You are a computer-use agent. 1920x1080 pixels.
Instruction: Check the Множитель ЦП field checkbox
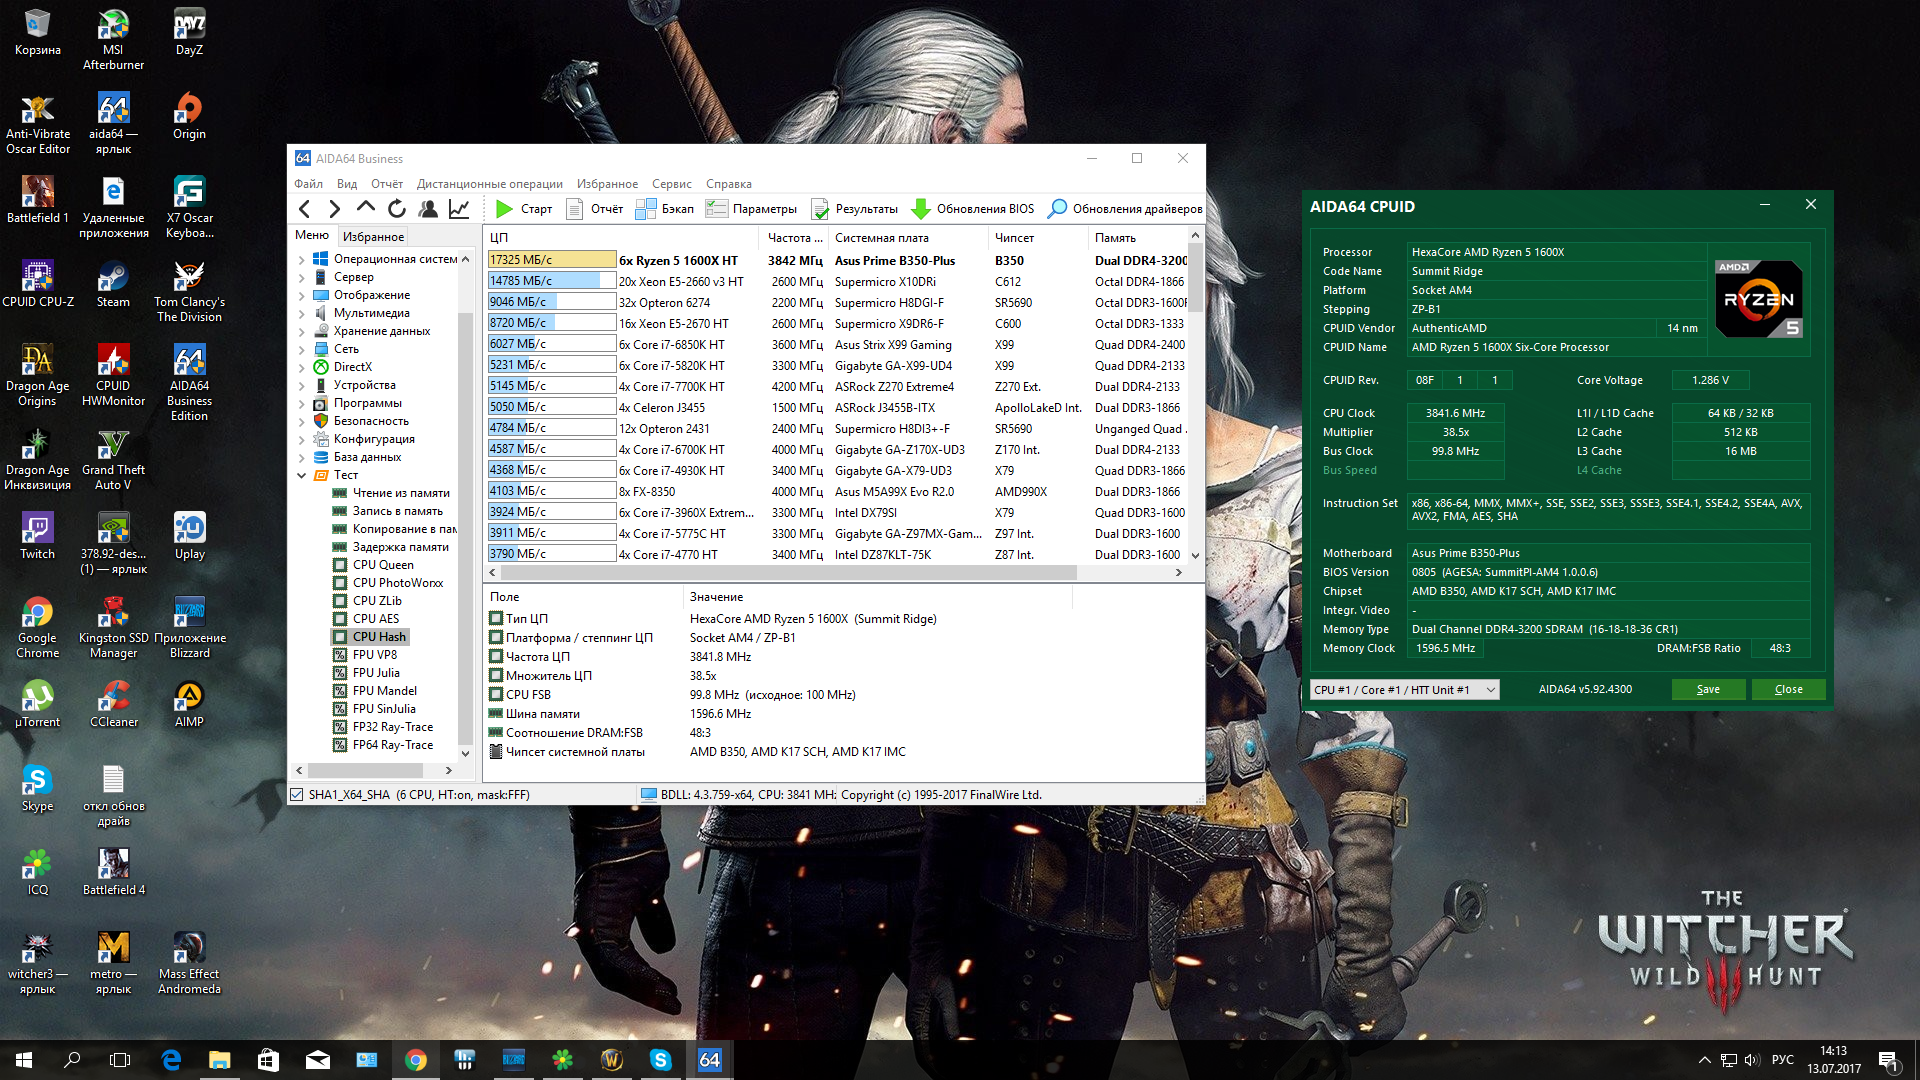pyautogui.click(x=496, y=676)
